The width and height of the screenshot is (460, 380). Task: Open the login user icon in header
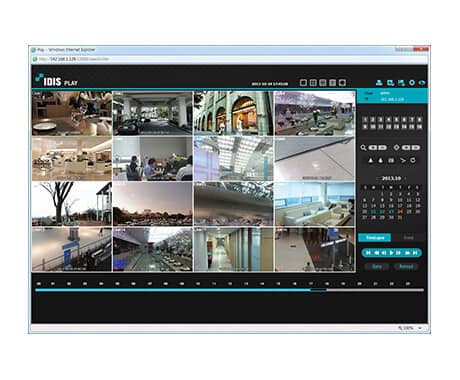click(379, 83)
